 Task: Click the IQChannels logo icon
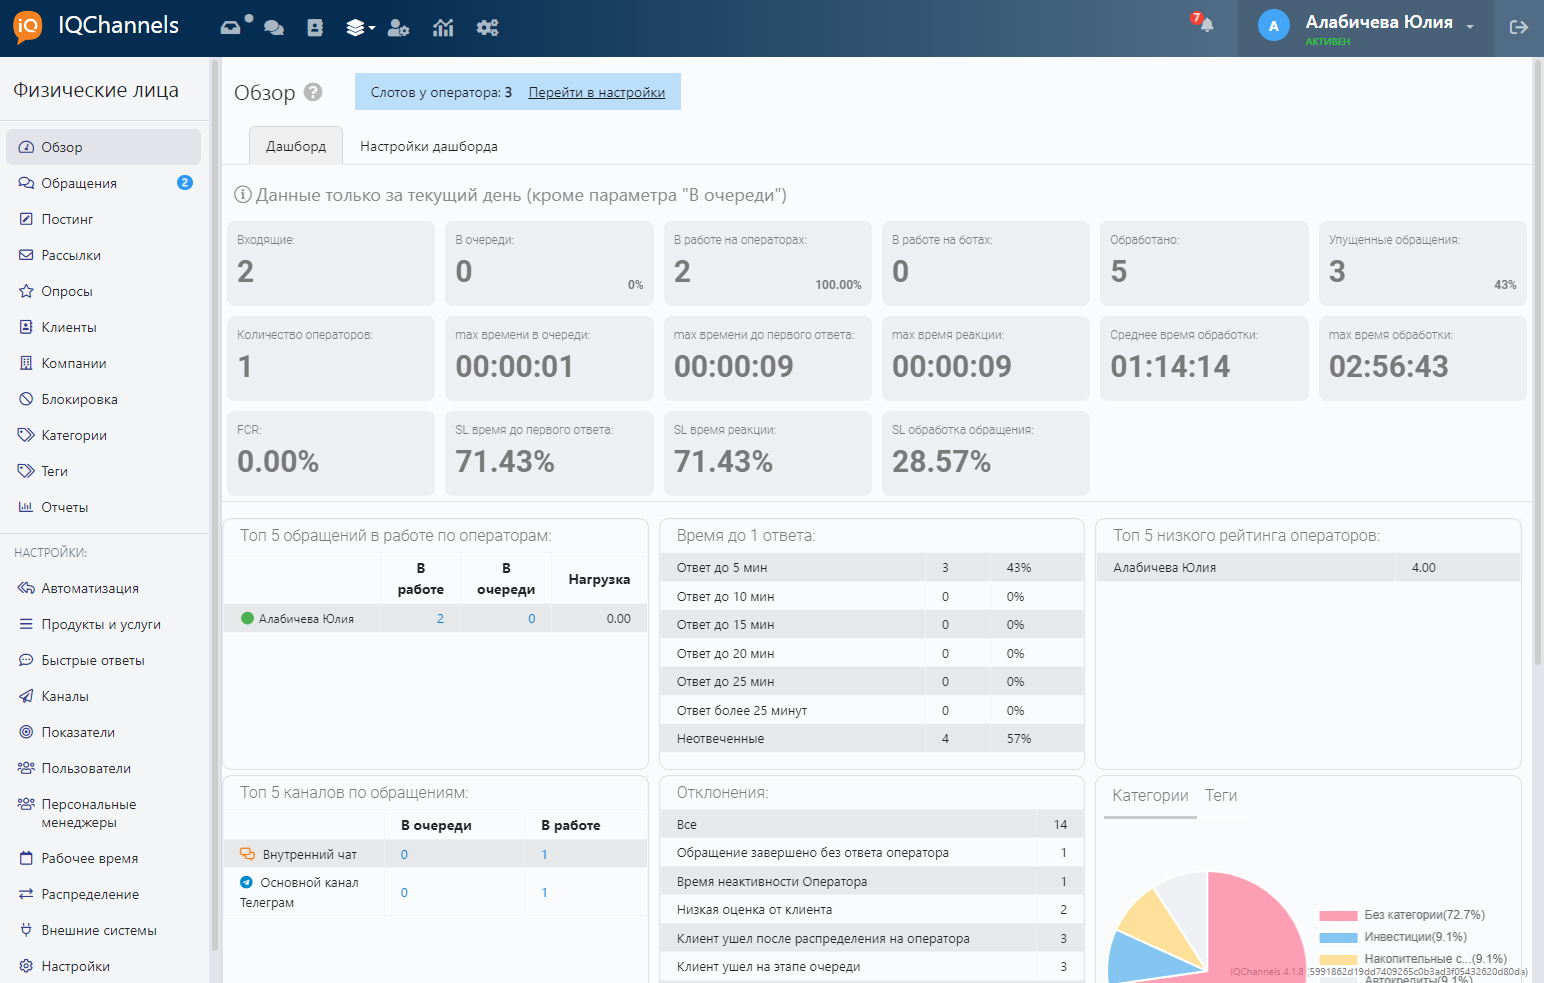pos(28,27)
